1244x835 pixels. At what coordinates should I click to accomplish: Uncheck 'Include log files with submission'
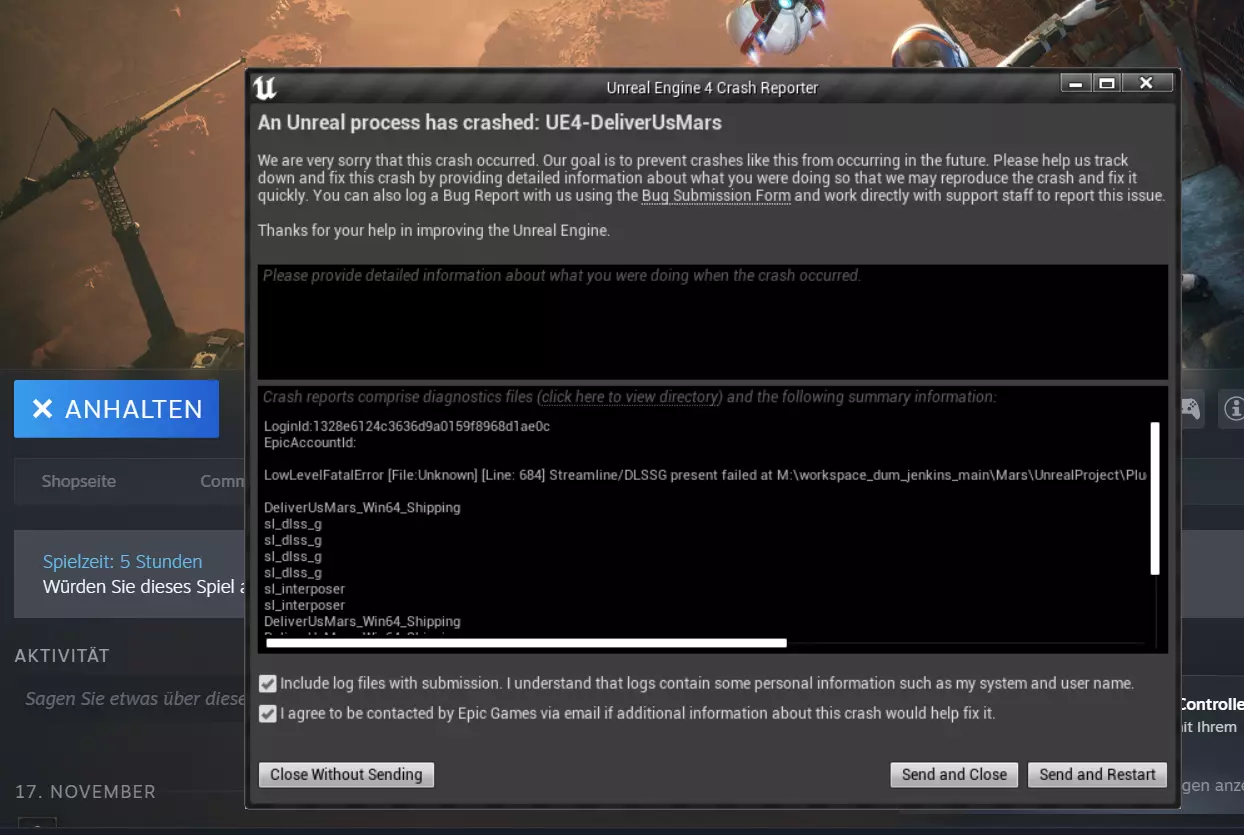coord(267,684)
